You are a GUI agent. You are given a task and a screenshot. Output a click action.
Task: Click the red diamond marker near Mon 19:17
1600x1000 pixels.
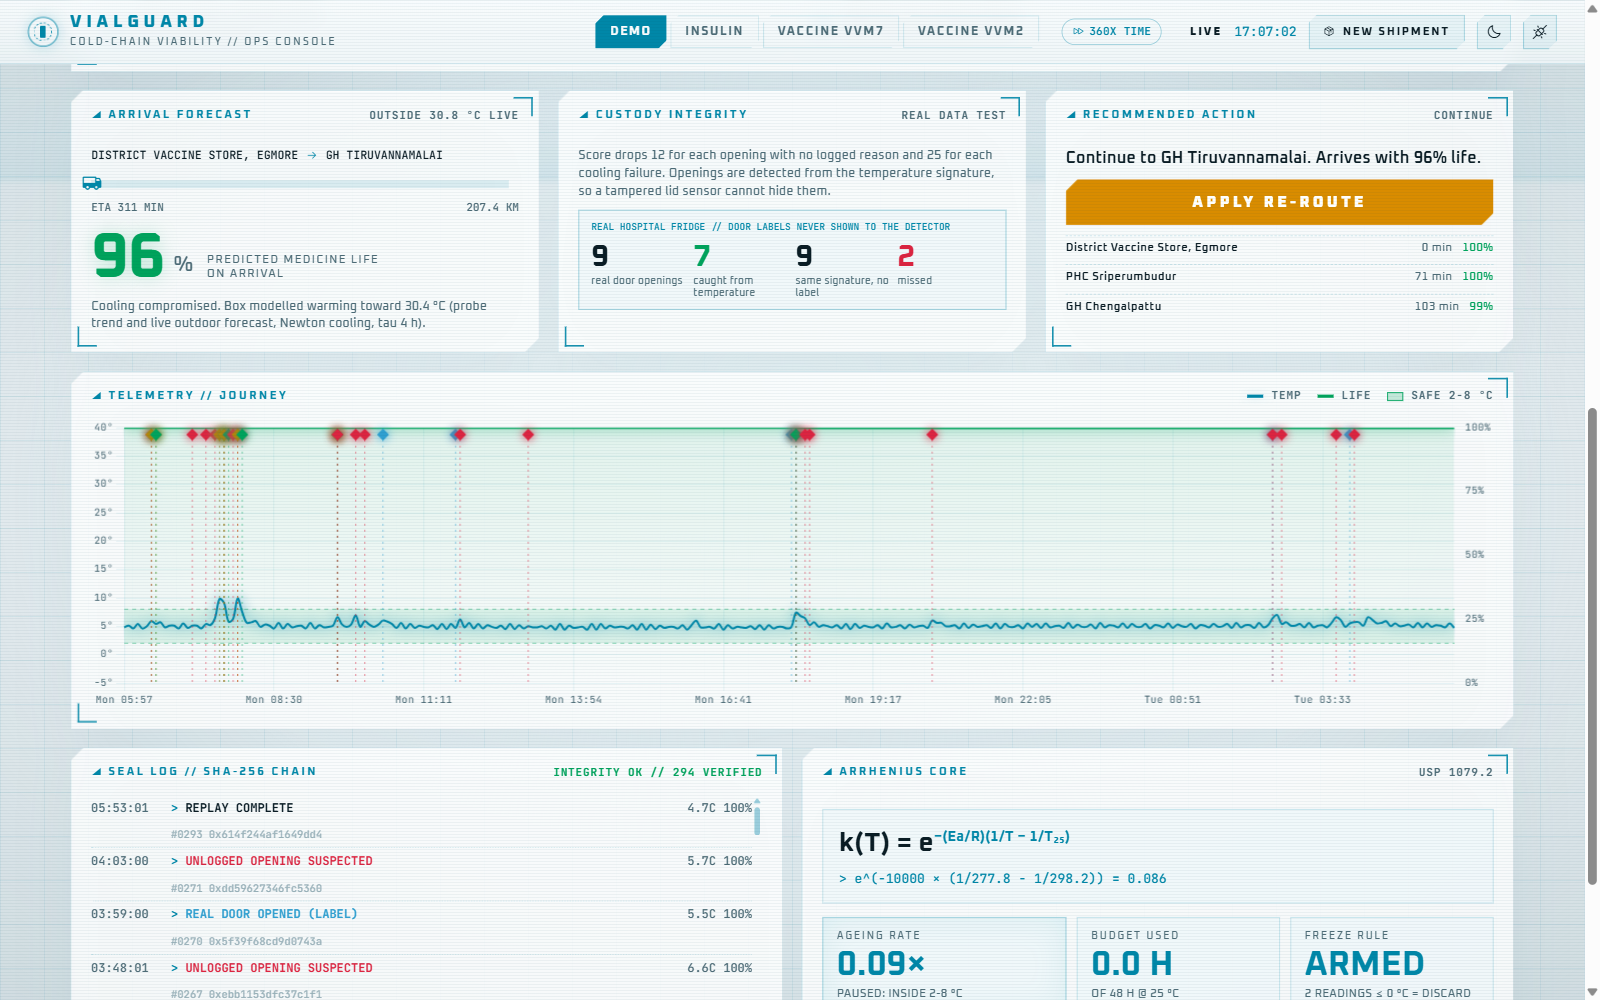click(932, 434)
